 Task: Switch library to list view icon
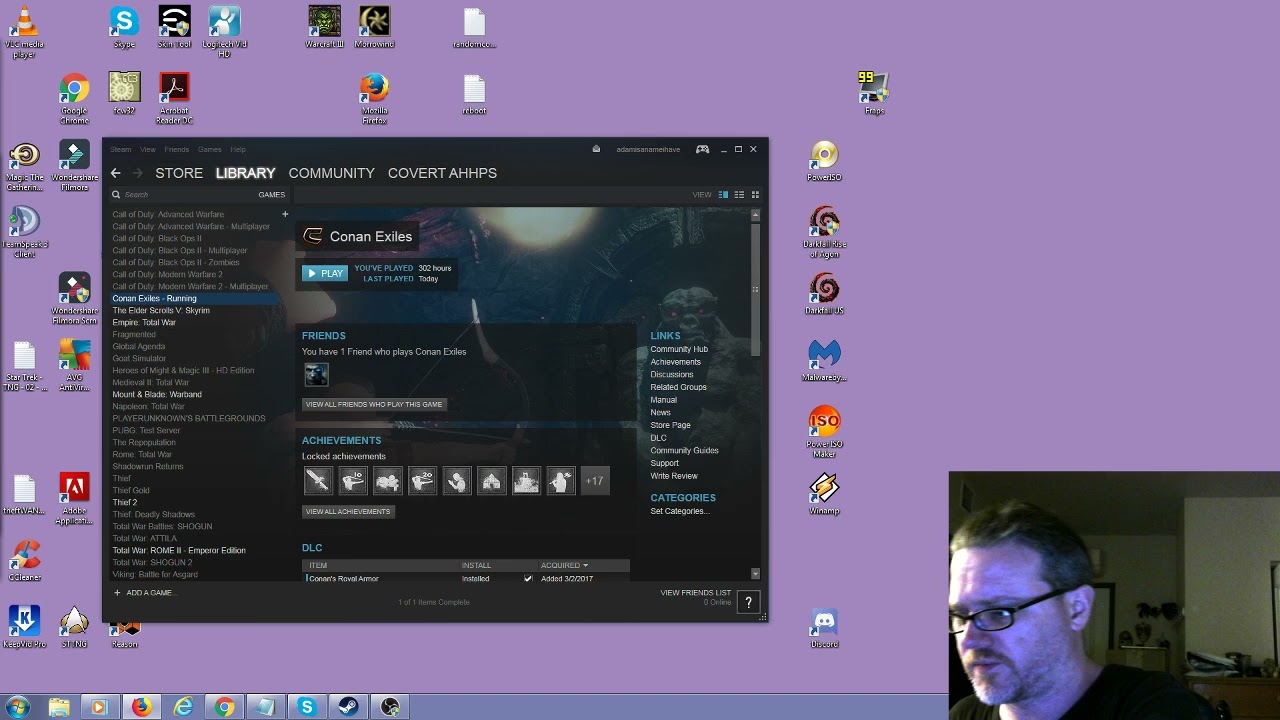[739, 195]
